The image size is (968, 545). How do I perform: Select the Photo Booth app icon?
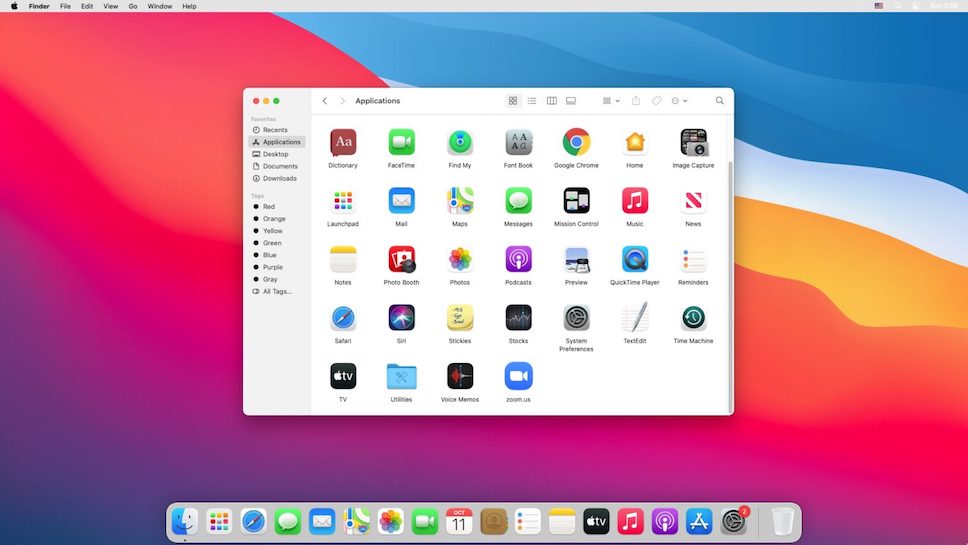(401, 260)
